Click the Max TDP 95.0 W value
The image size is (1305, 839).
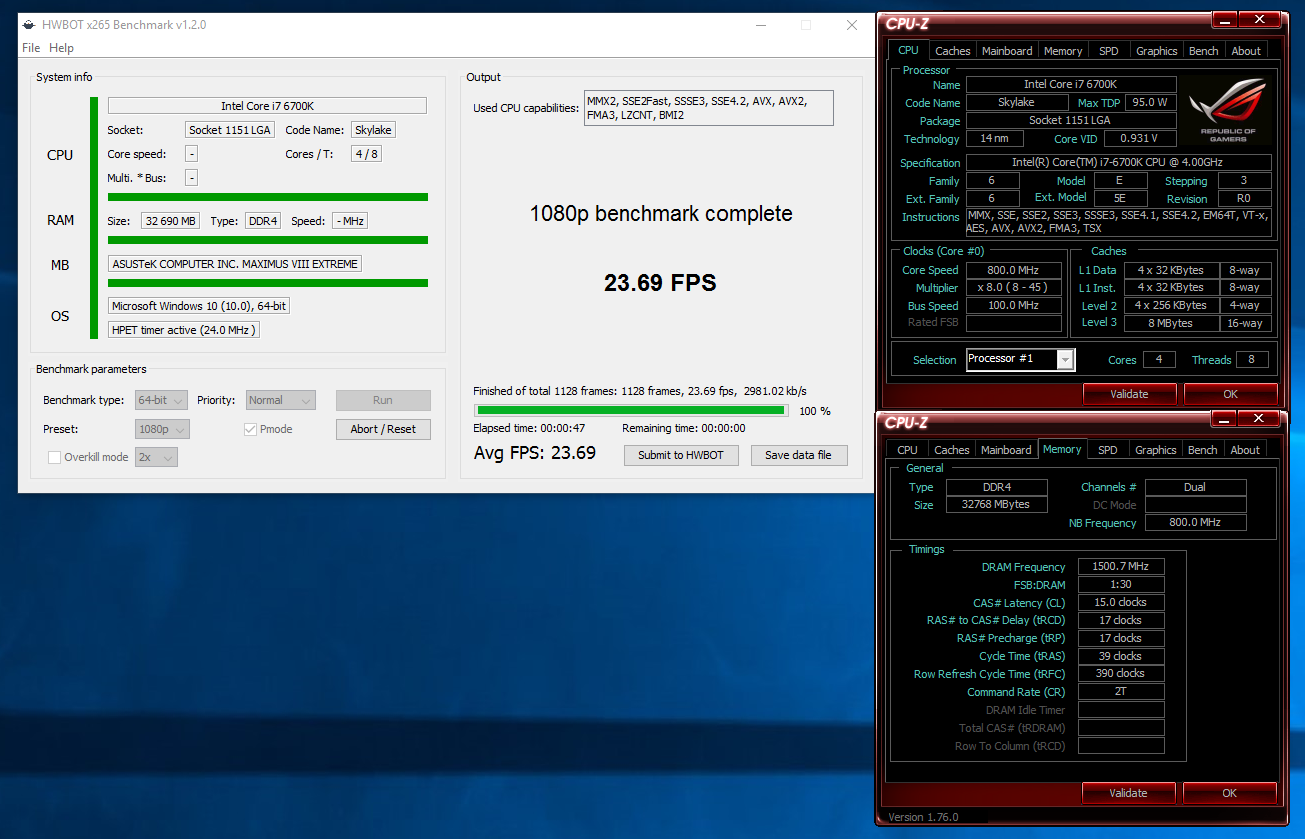pyautogui.click(x=1151, y=103)
